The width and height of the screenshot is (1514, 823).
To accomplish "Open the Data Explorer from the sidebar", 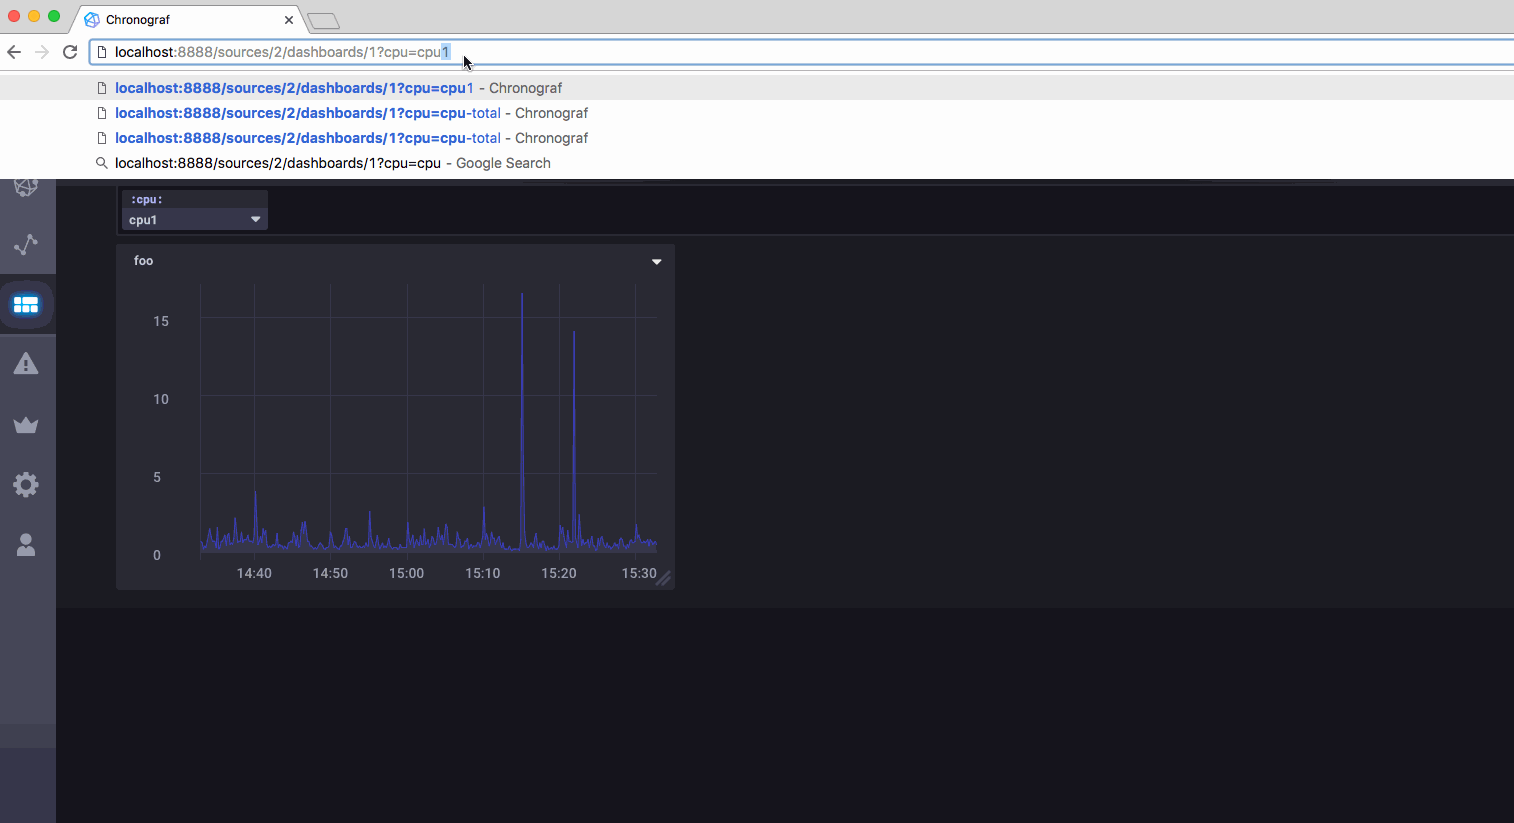I will 27,245.
